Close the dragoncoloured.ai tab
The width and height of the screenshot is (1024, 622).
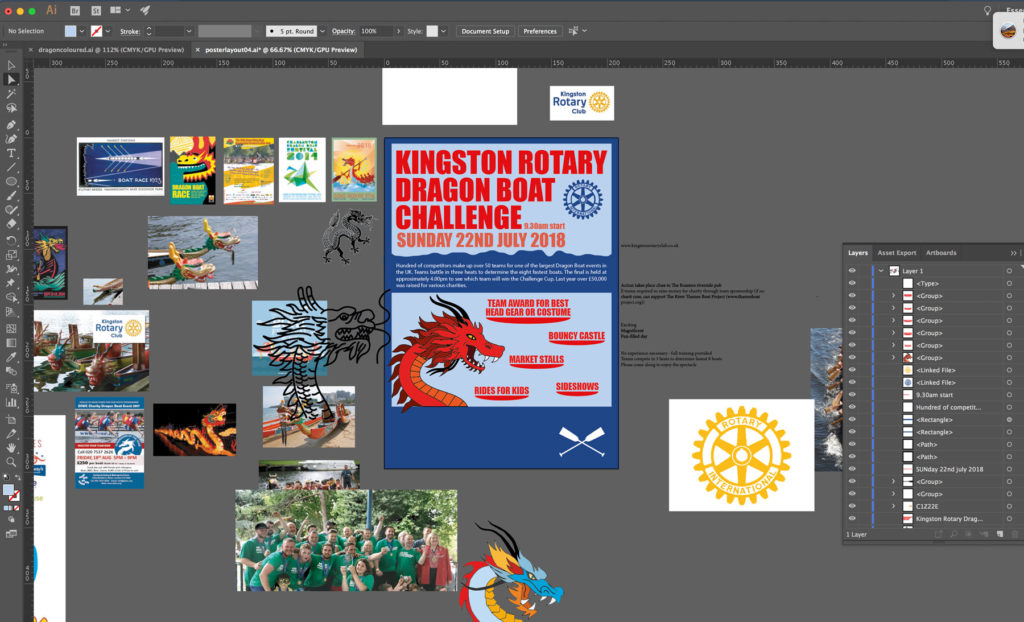tap(31, 50)
